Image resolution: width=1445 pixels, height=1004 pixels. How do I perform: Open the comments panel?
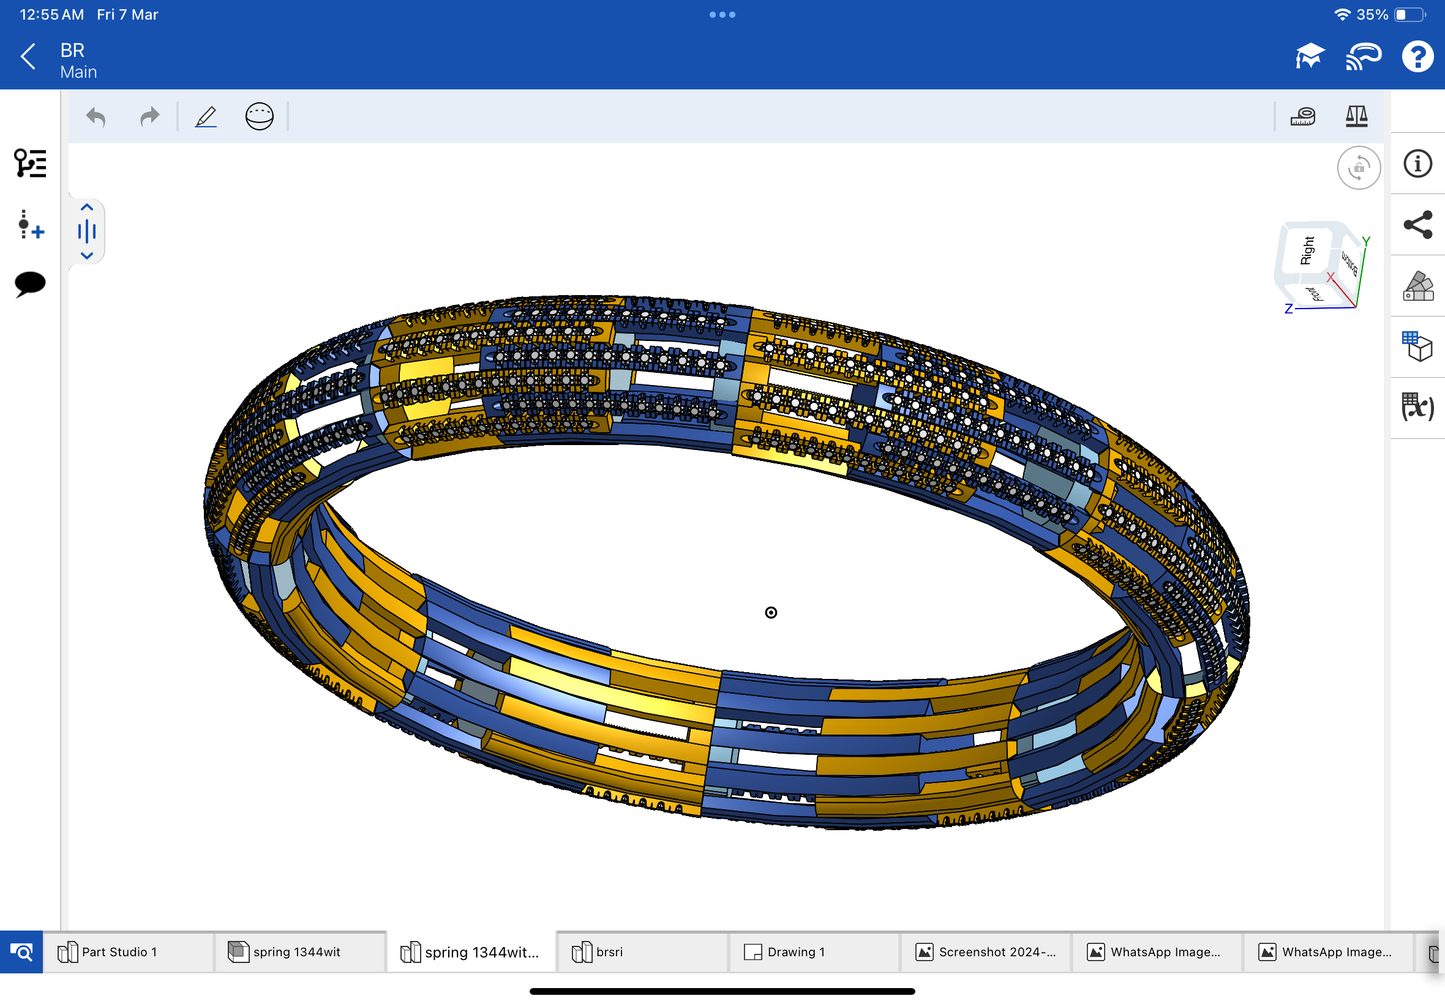[30, 284]
